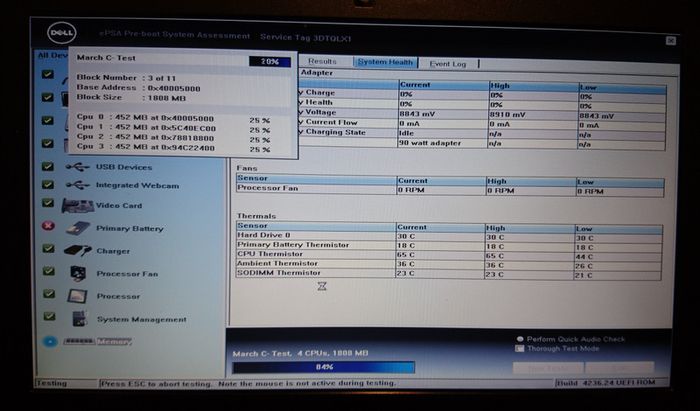Select the System Management icon
This screenshot has height=411, width=700.
(x=79, y=319)
